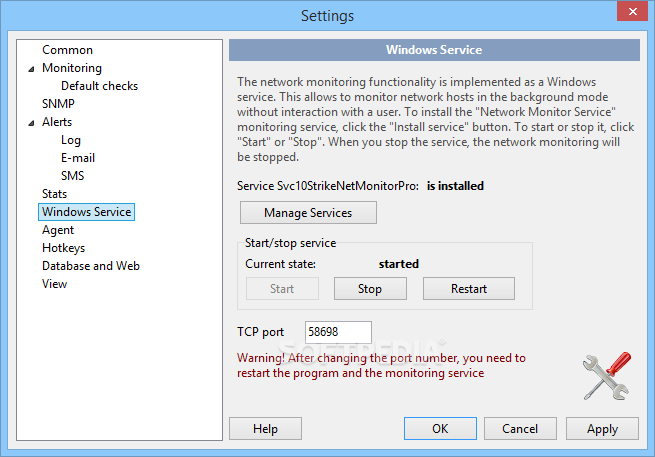655x457 pixels.
Task: Select Common in settings tree
Action: pos(67,50)
